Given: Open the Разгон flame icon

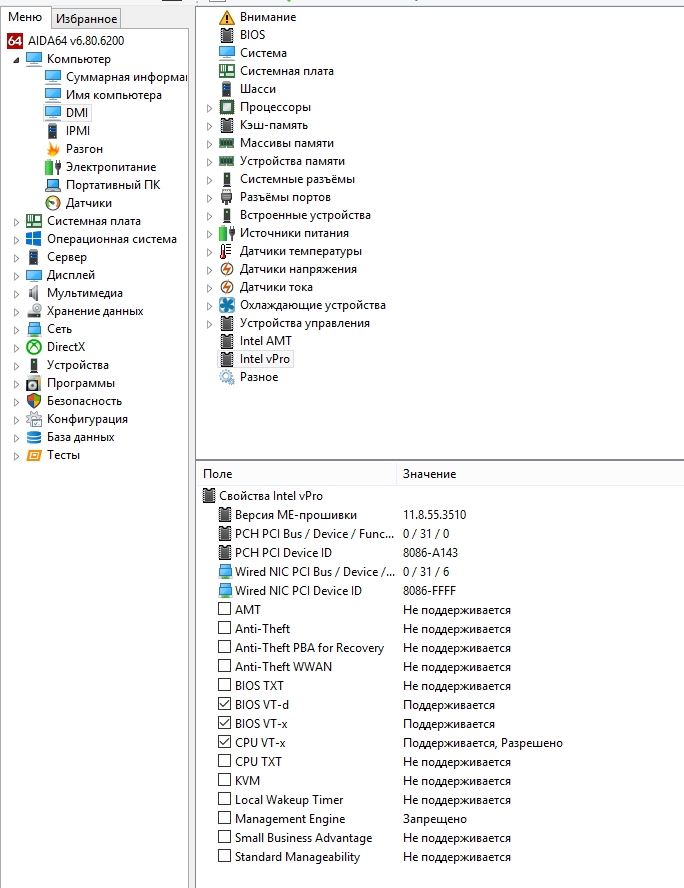Looking at the screenshot, I should pos(53,149).
